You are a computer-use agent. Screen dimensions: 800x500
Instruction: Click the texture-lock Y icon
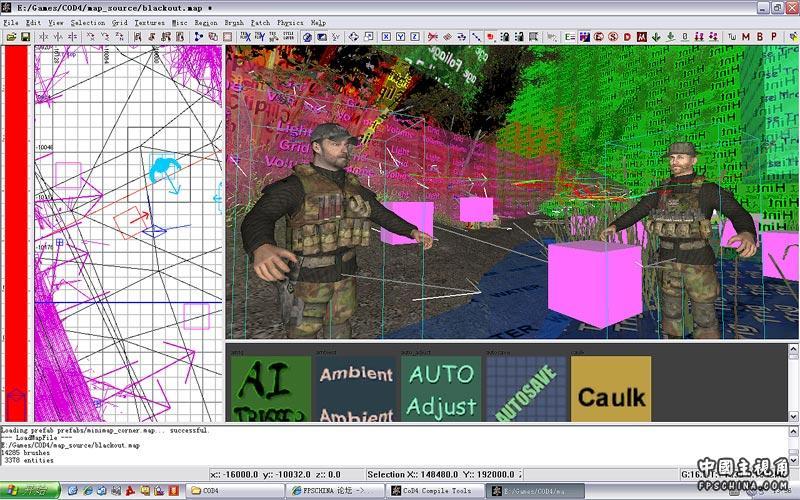[x=260, y=37]
